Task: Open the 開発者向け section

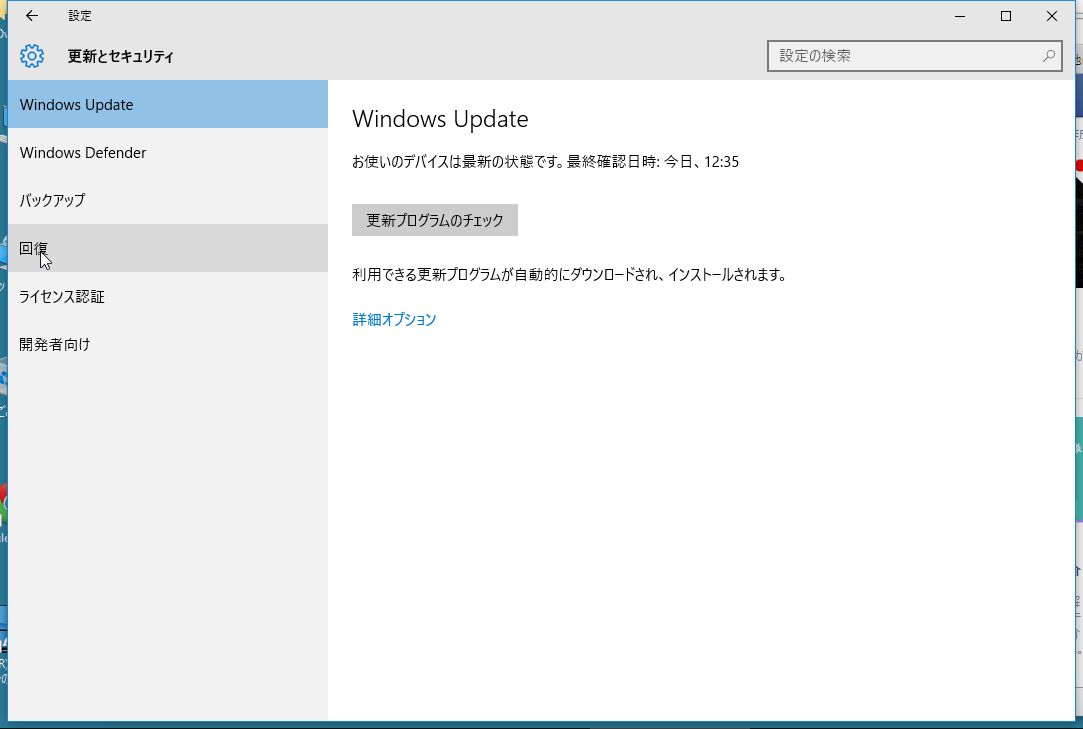Action: pyautogui.click(x=168, y=344)
